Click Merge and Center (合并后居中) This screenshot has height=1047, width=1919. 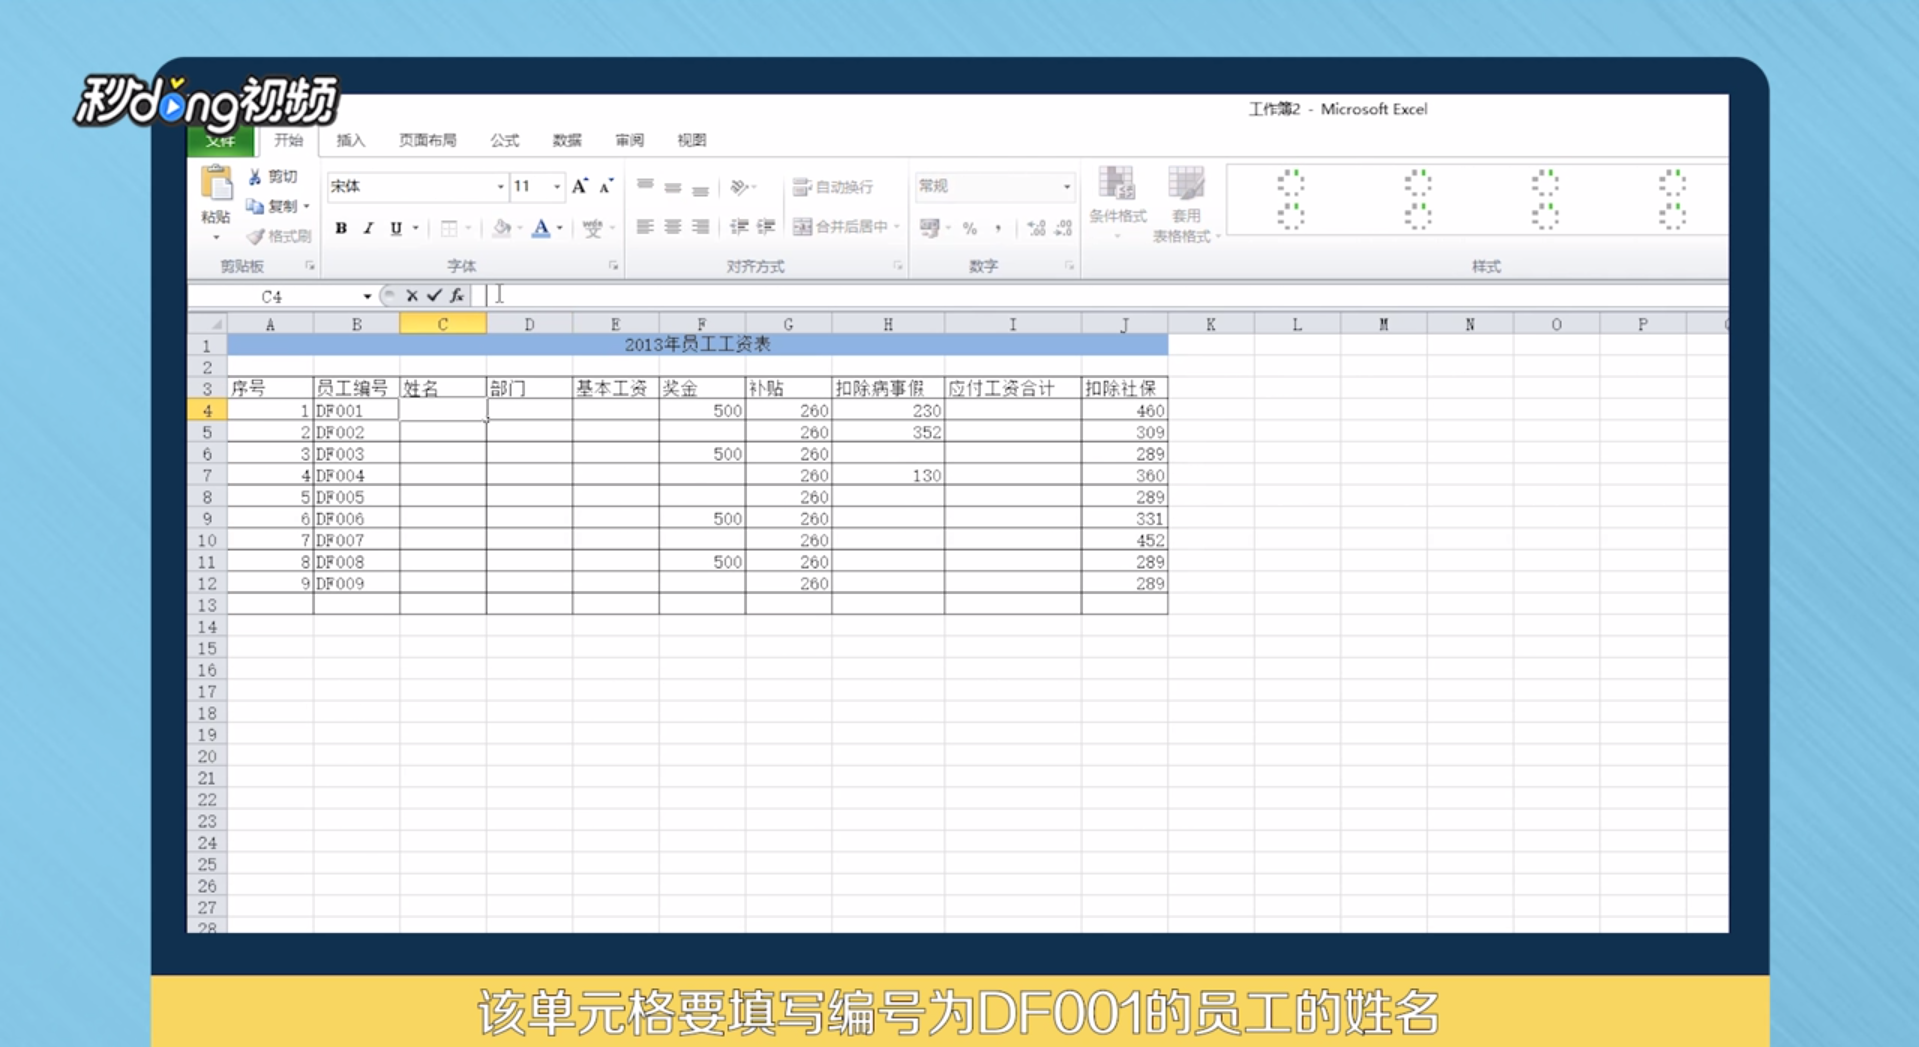point(840,228)
